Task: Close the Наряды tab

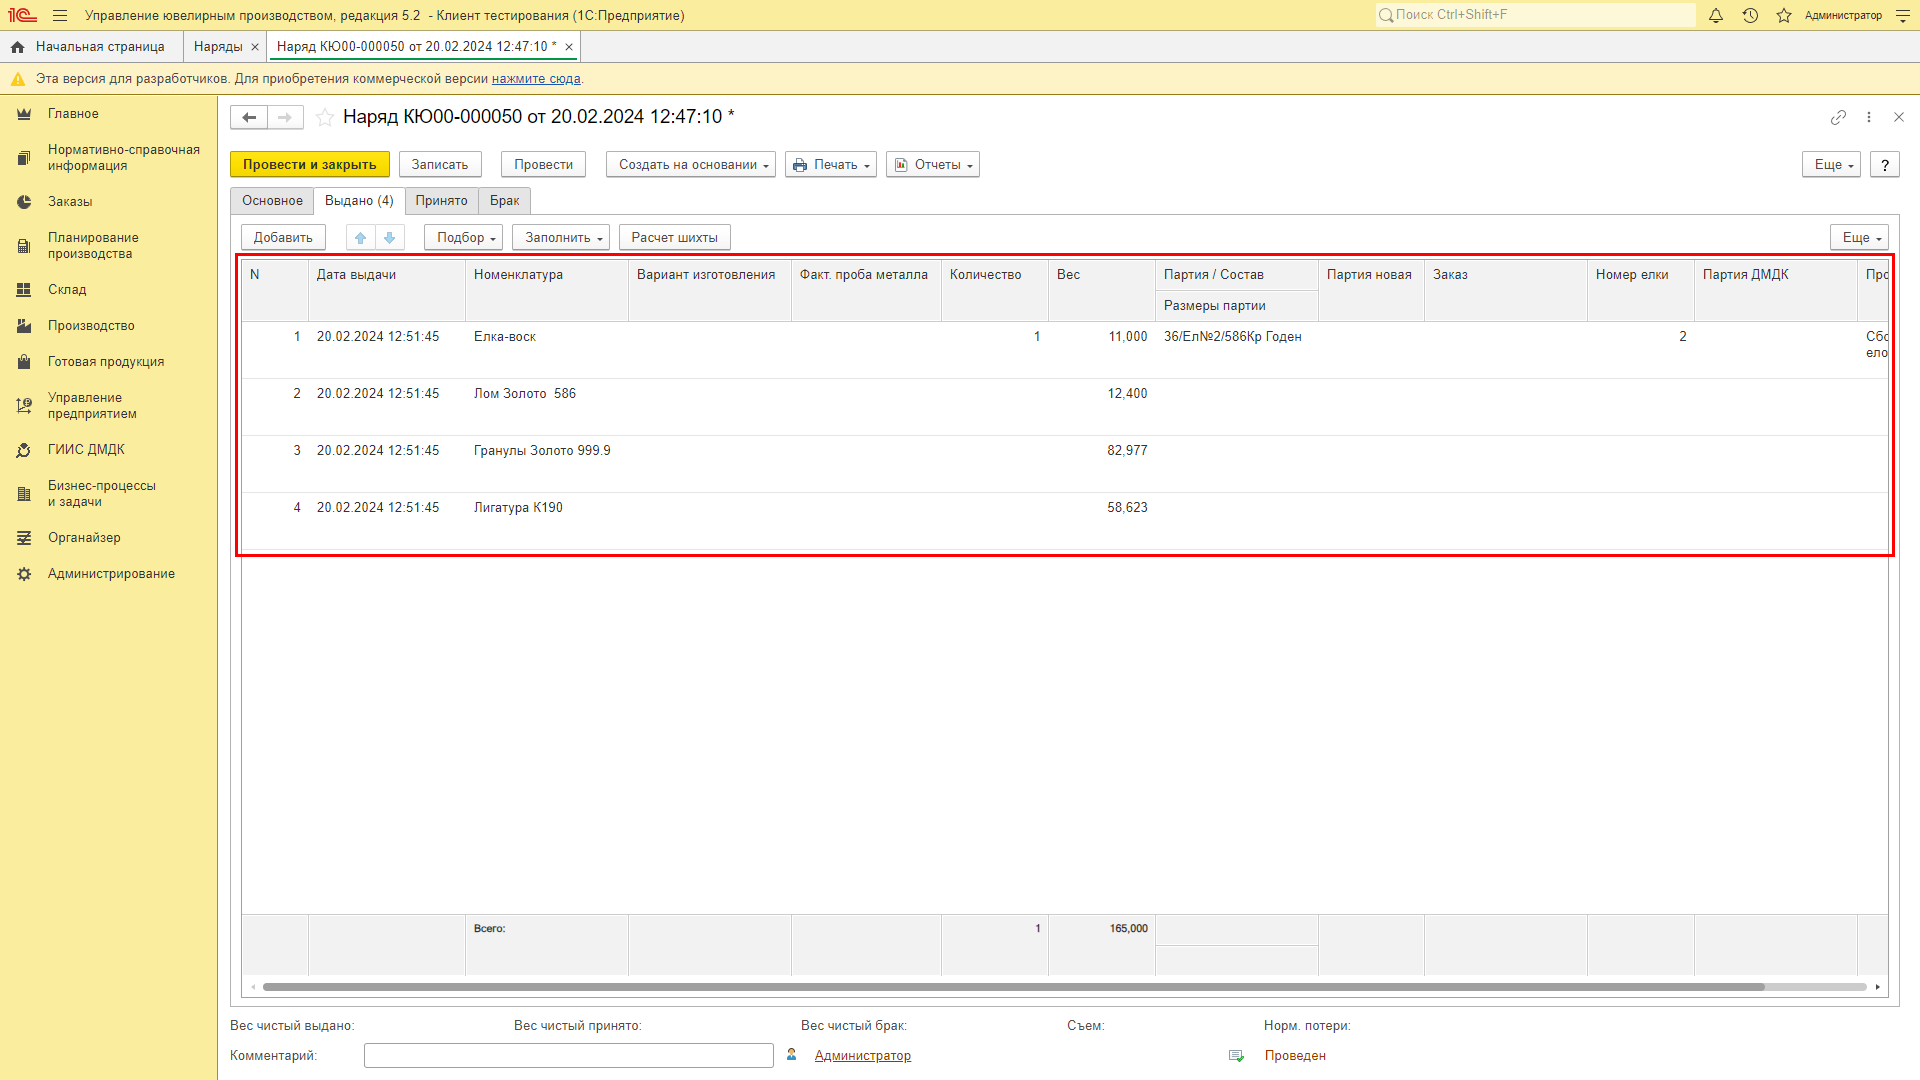Action: [x=255, y=47]
